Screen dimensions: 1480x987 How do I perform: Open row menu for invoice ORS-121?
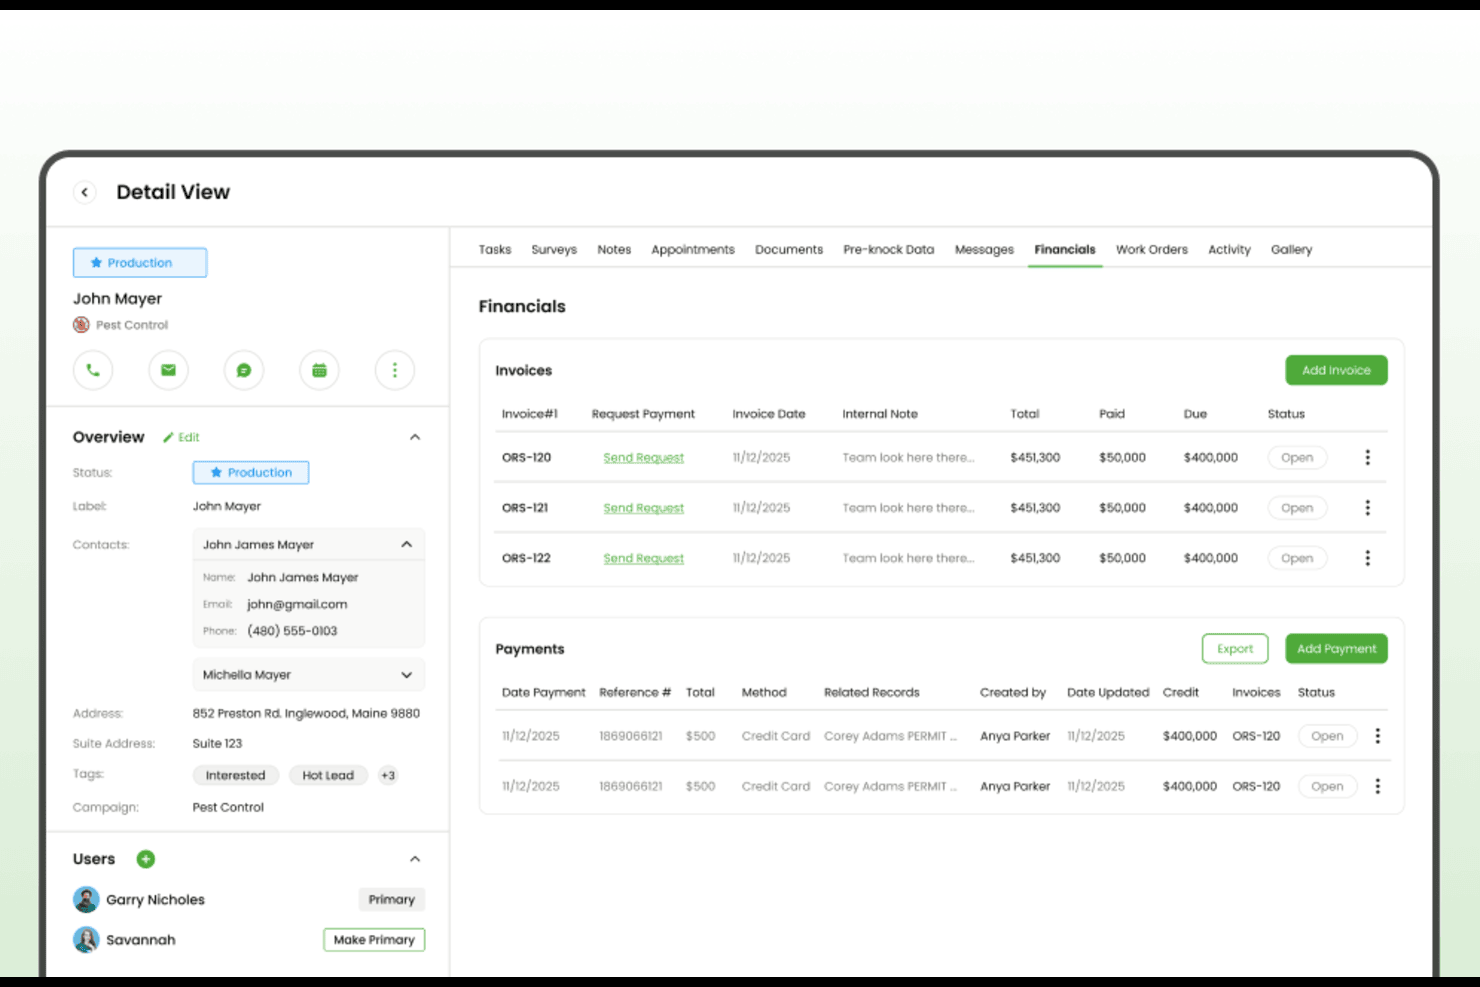[x=1367, y=508]
